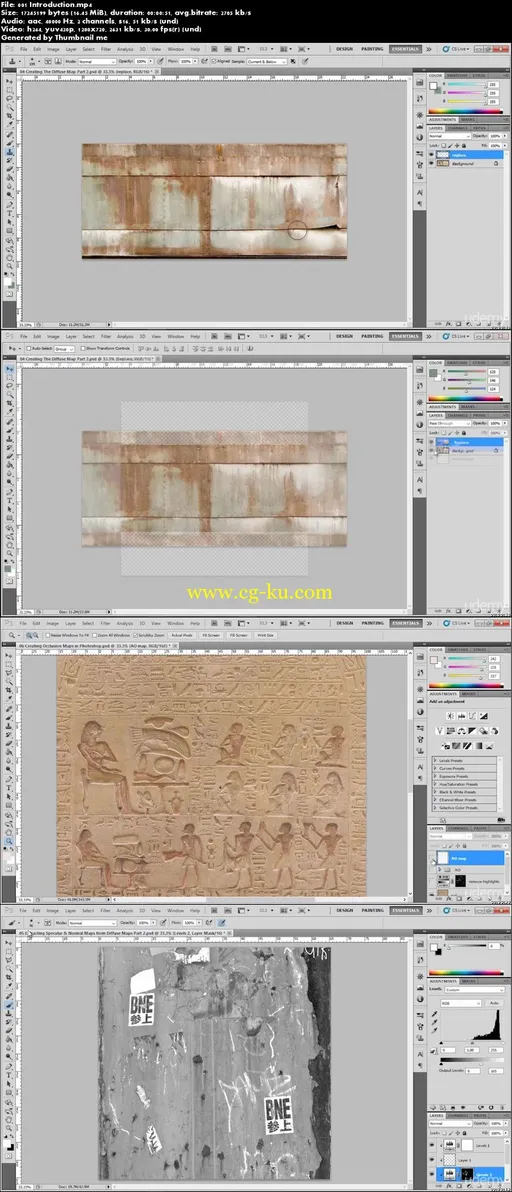Viewport: 512px width, 1192px height.
Task: Hide Layer 1 in grayscale wall frame
Action: tap(432, 1160)
